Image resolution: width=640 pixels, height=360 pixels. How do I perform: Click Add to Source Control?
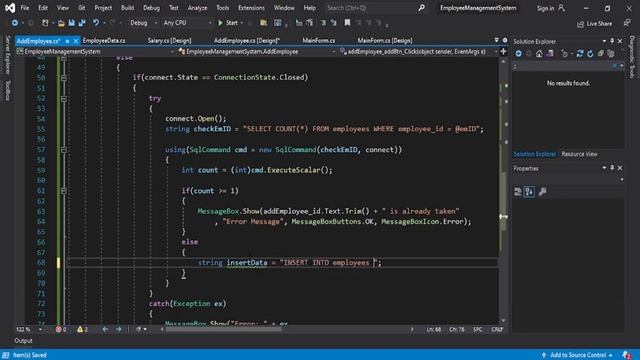point(578,355)
